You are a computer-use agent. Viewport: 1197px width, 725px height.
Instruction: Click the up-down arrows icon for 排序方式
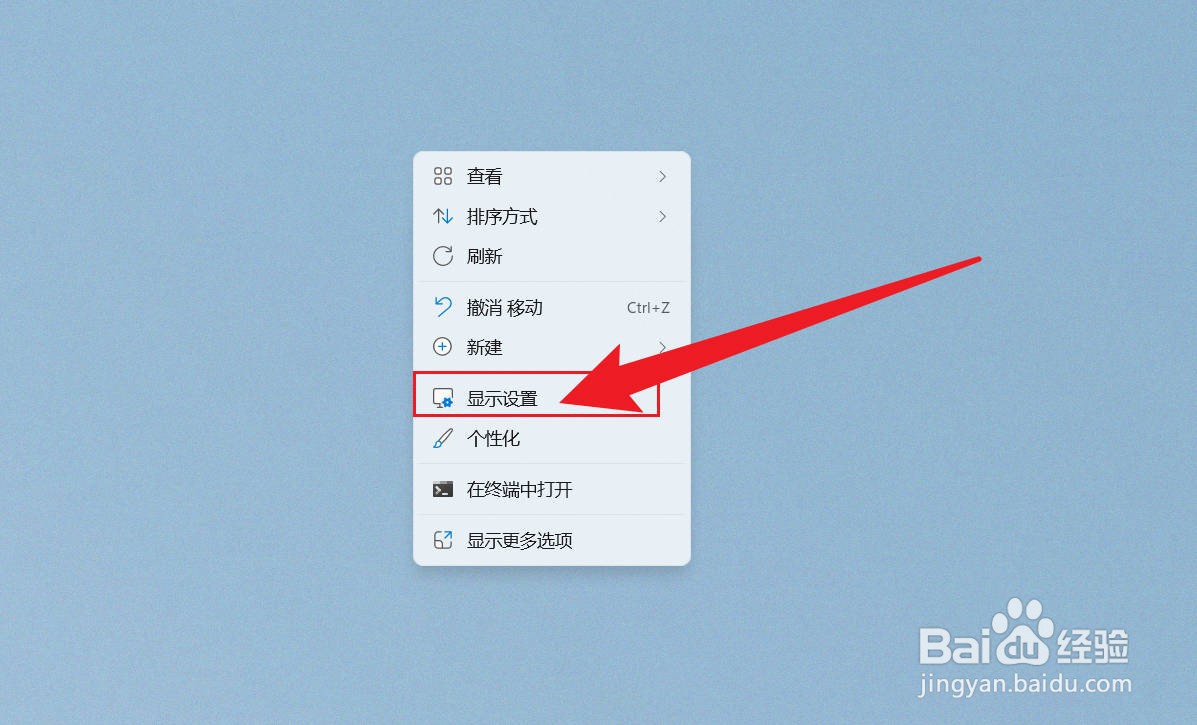(443, 217)
